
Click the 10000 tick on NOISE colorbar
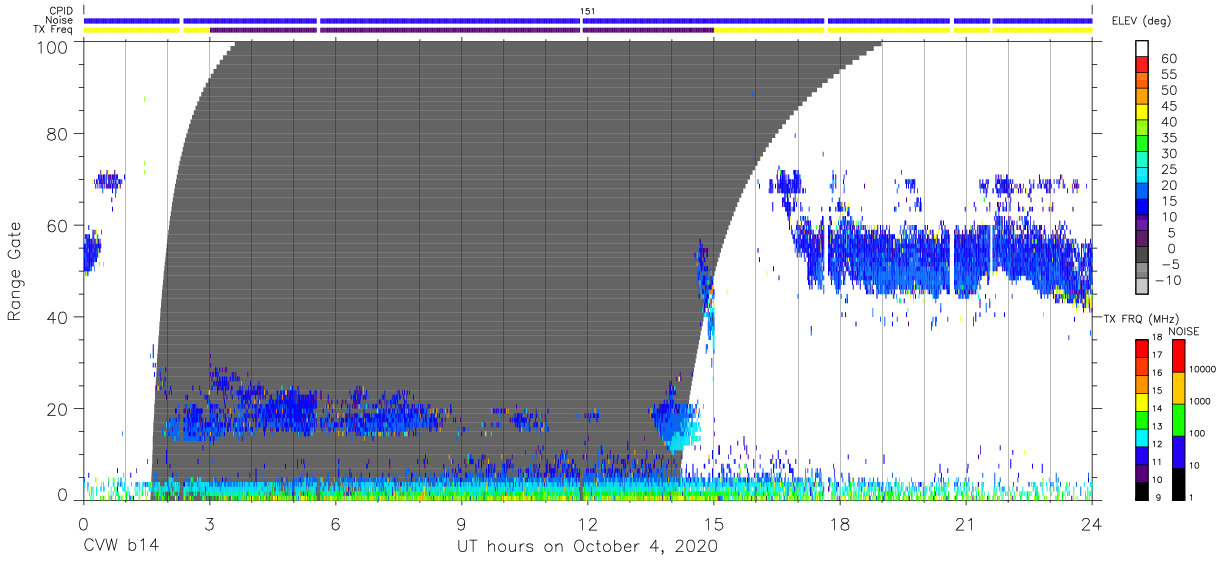[x=1205, y=369]
